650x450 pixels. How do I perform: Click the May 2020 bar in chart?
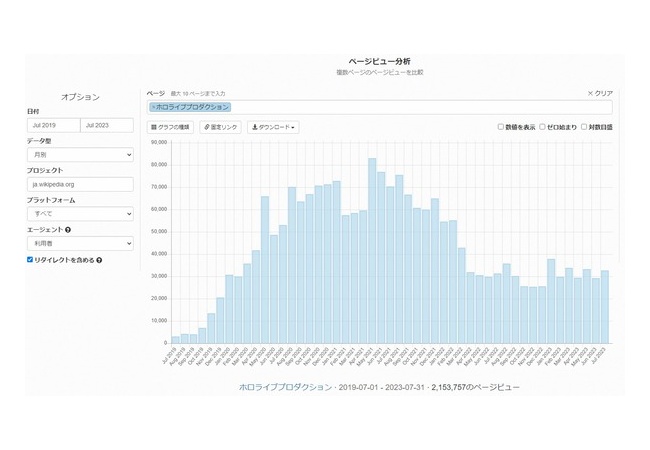[x=264, y=270]
